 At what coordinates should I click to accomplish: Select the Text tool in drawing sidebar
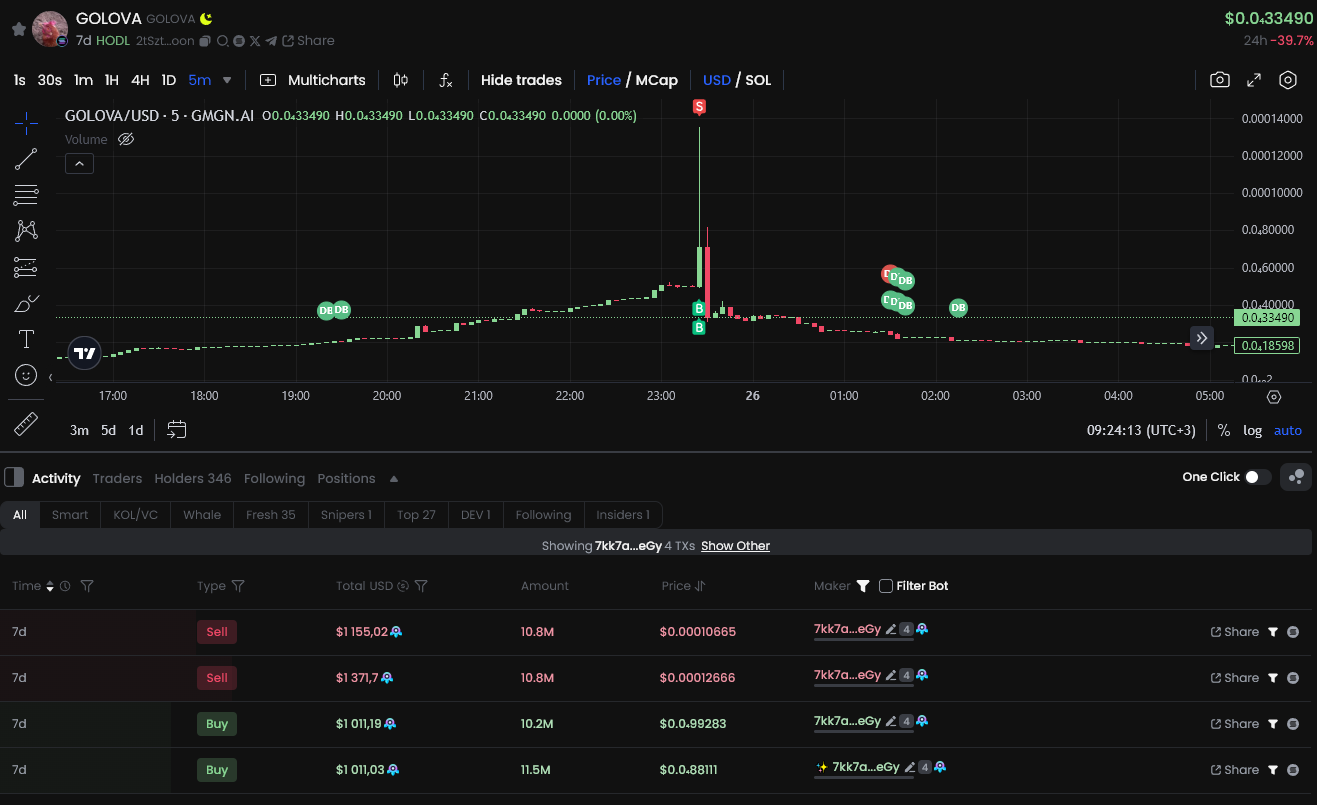pos(26,339)
